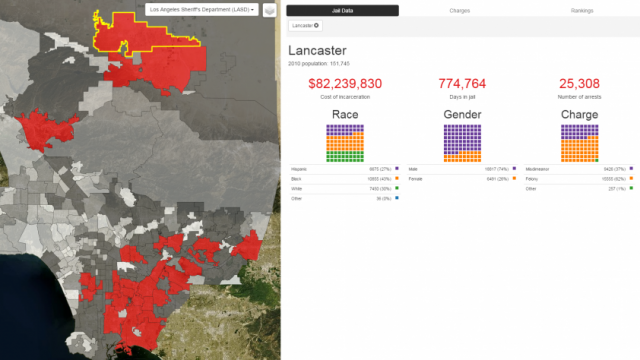Image resolution: width=640 pixels, height=360 pixels.
Task: Click the Number of arrests figure
Action: (x=579, y=84)
